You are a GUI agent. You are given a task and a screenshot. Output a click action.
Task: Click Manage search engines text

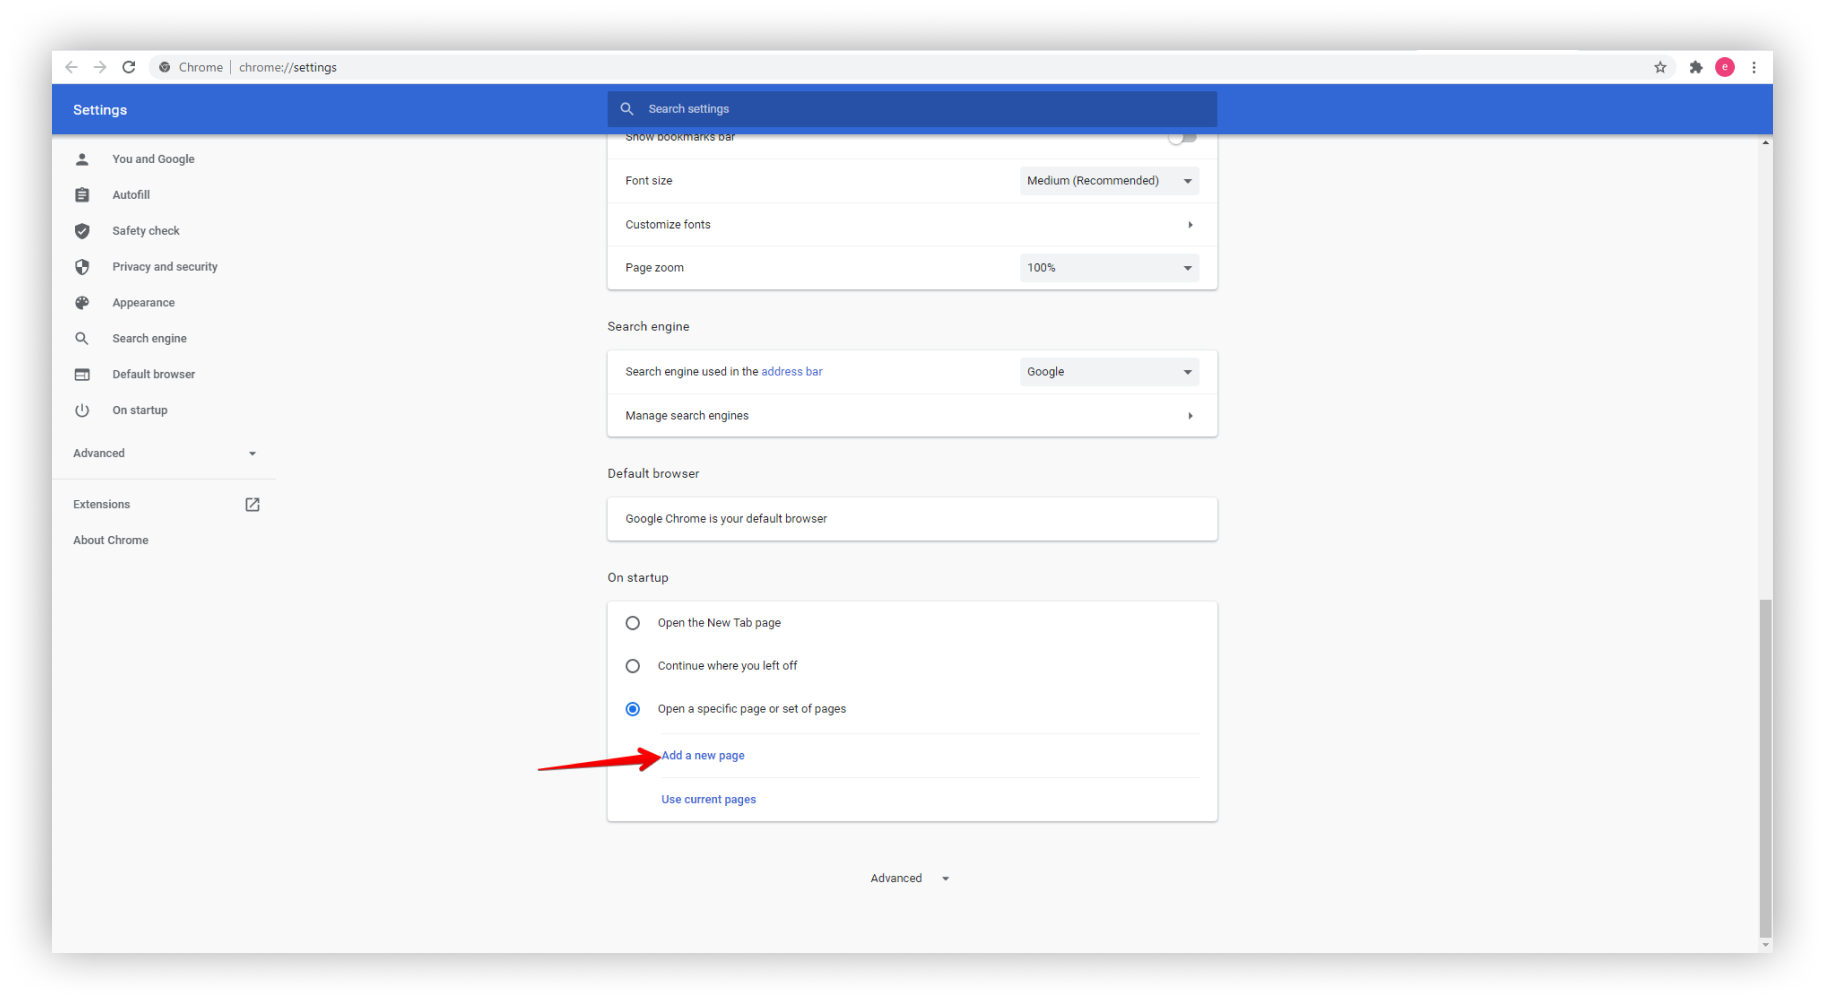[x=687, y=416]
